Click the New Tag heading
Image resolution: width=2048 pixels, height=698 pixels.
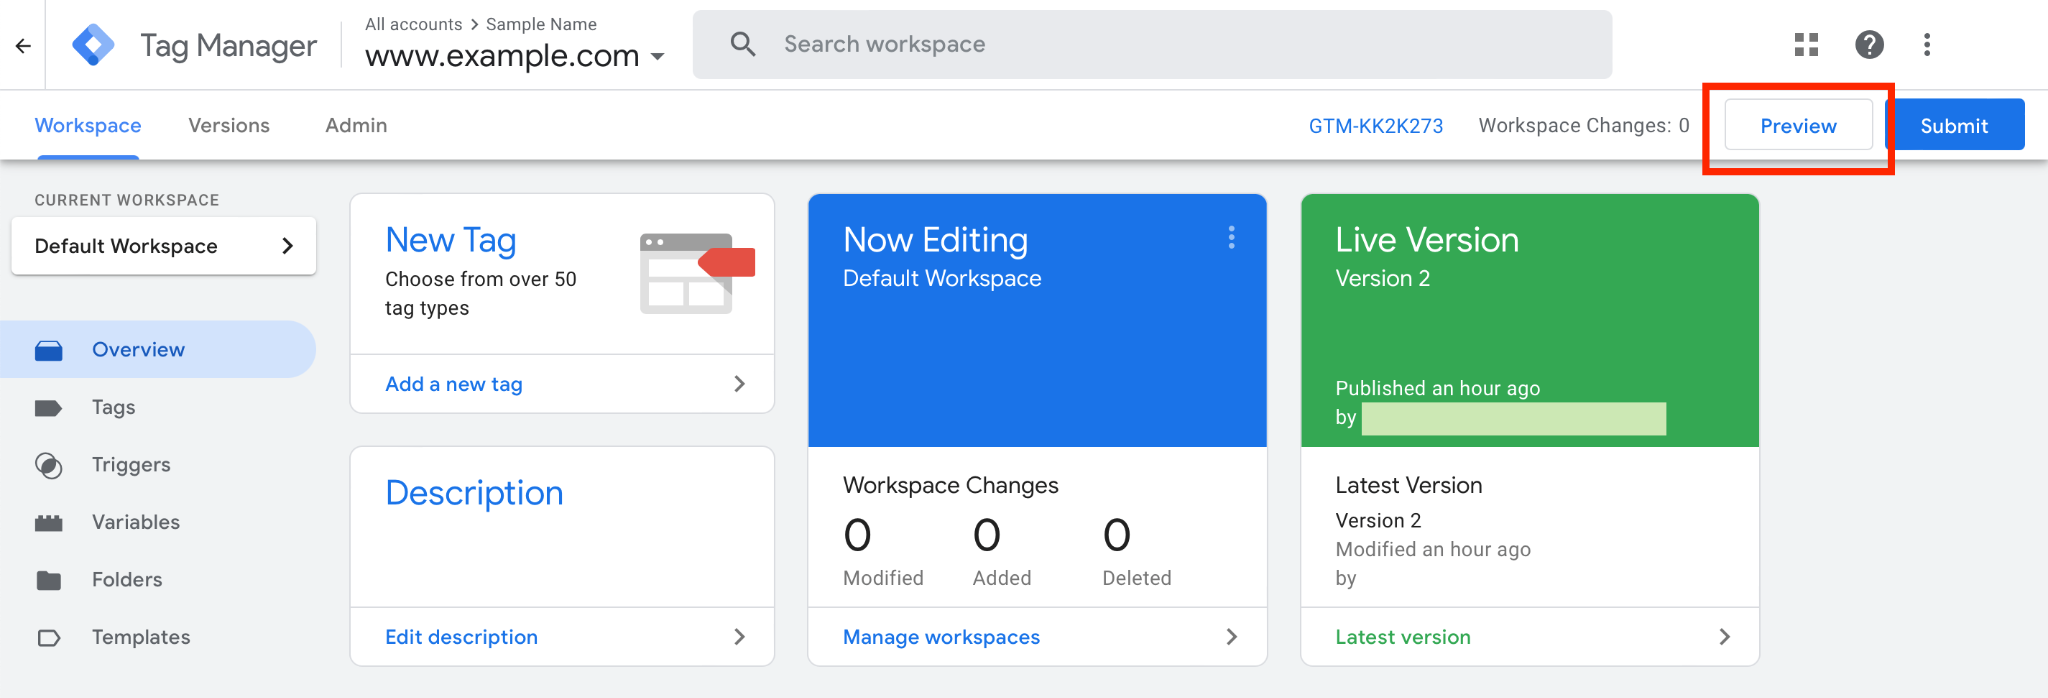coord(451,240)
